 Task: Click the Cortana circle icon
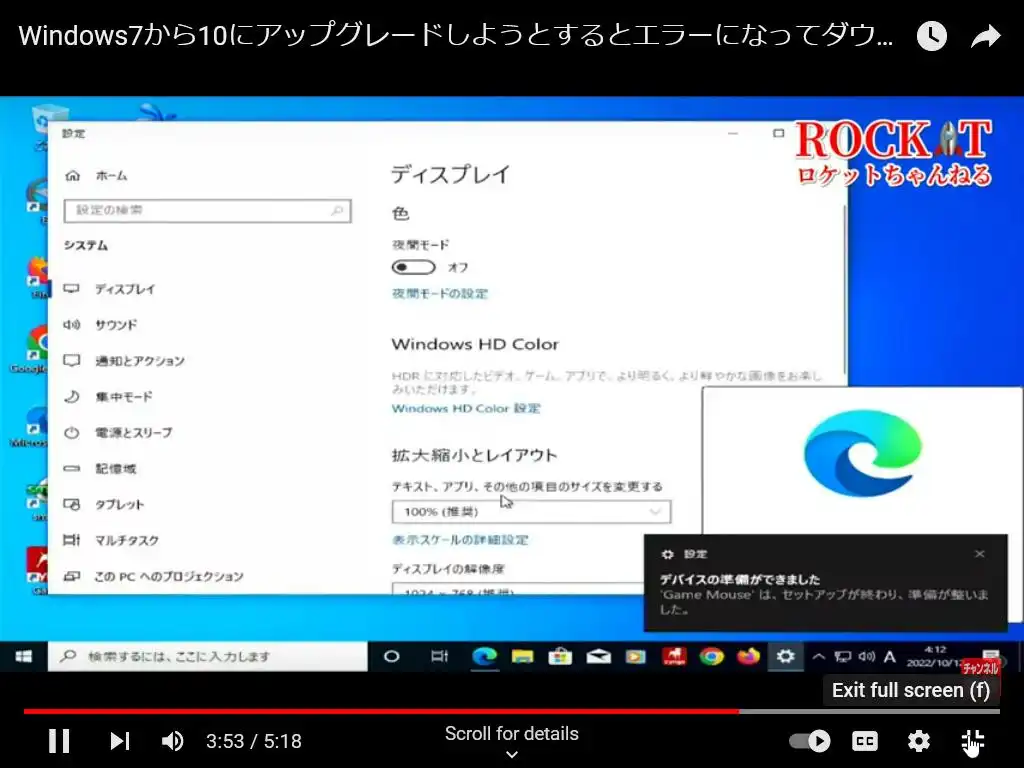[391, 656]
